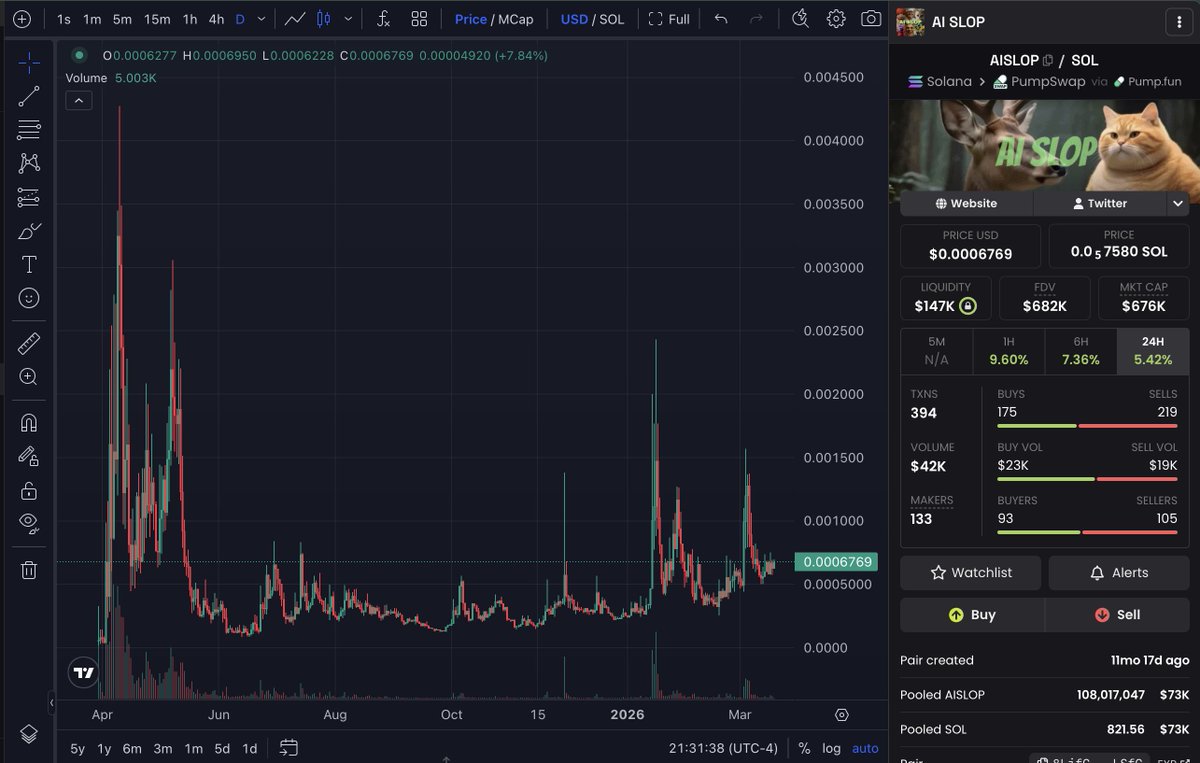Set chart range to 6m
The width and height of the screenshot is (1200, 763).
[132, 748]
